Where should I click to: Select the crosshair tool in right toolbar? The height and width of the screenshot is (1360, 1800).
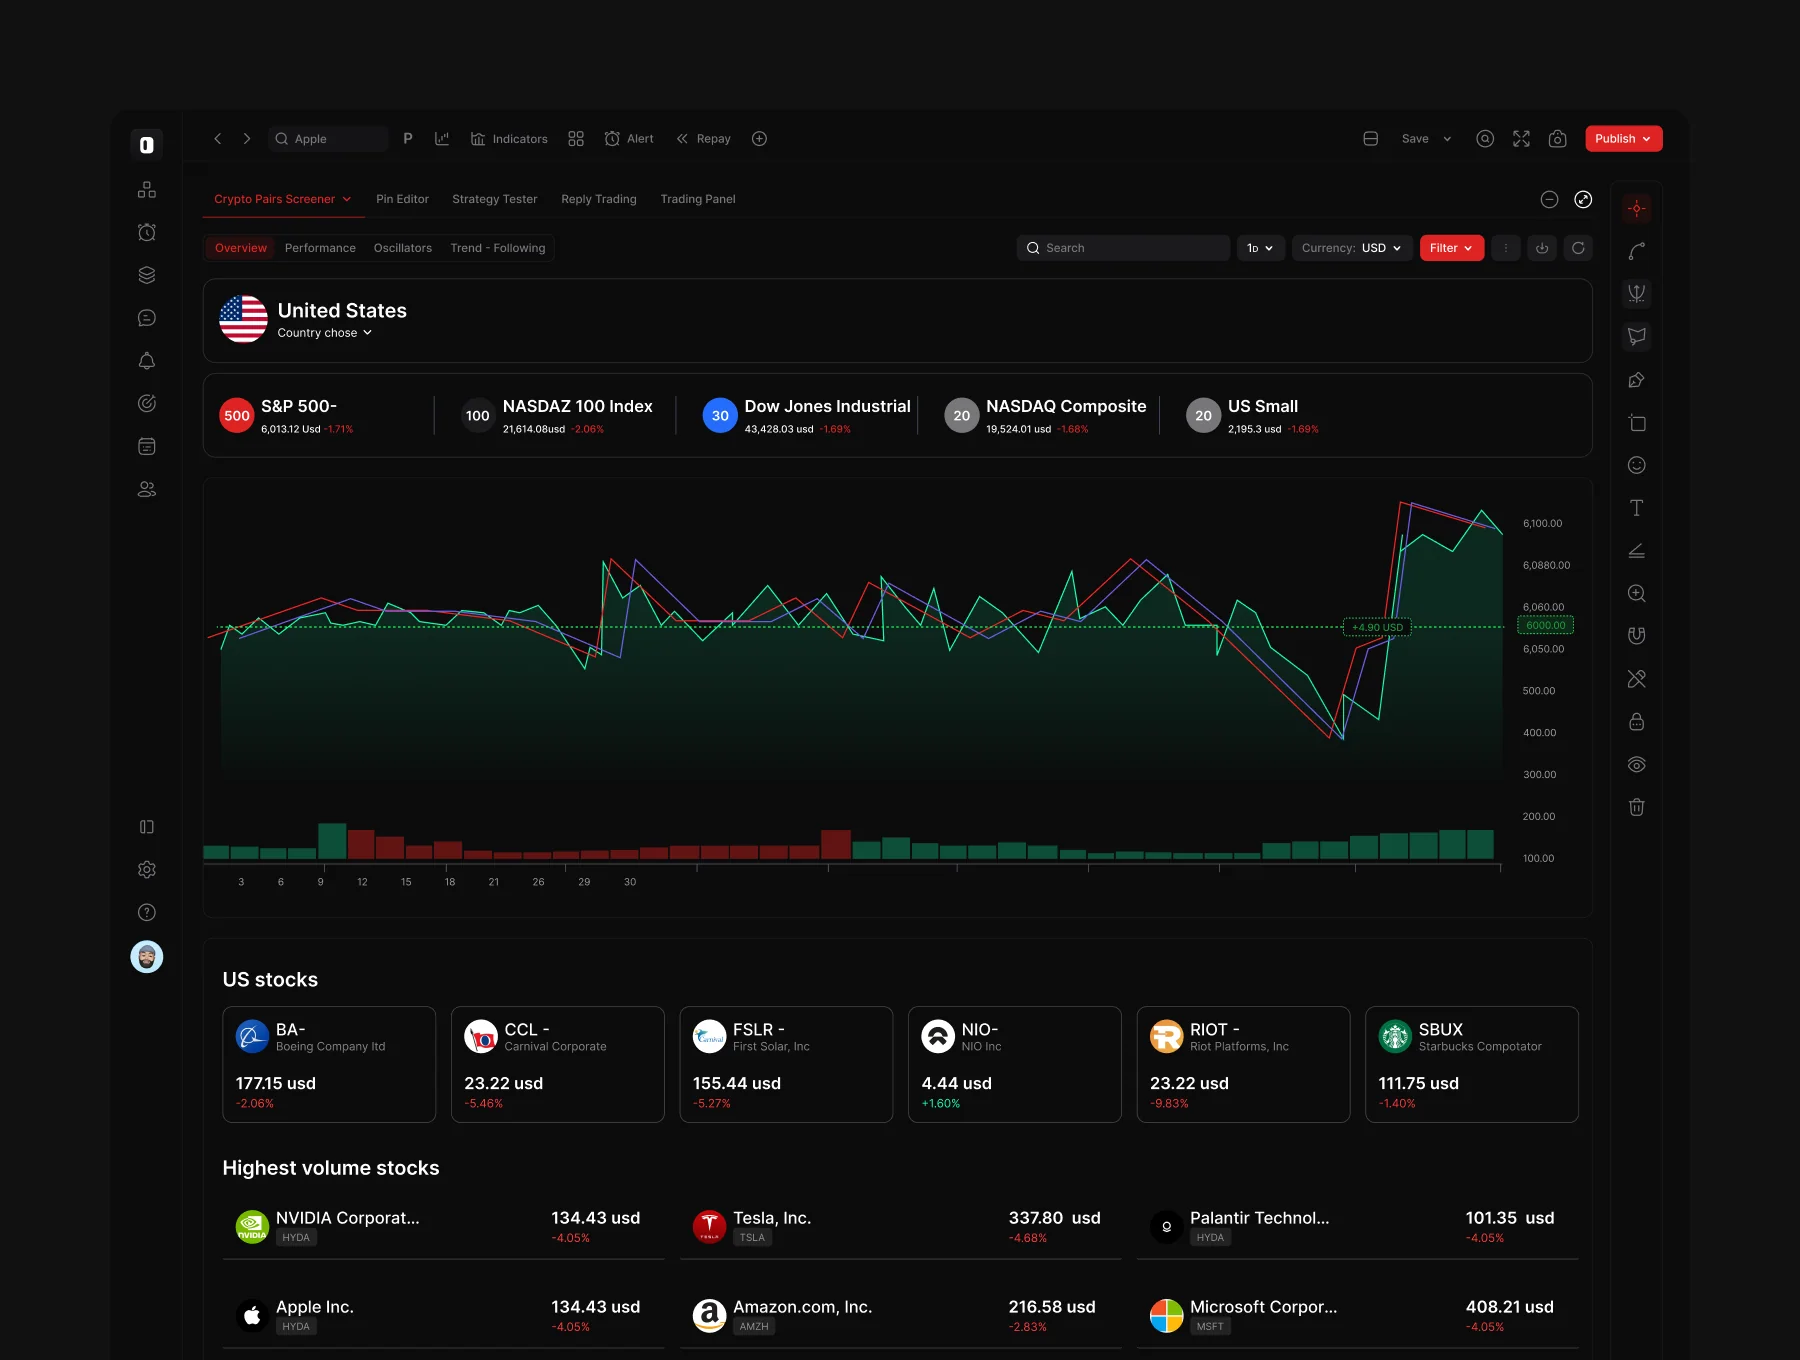coord(1637,208)
